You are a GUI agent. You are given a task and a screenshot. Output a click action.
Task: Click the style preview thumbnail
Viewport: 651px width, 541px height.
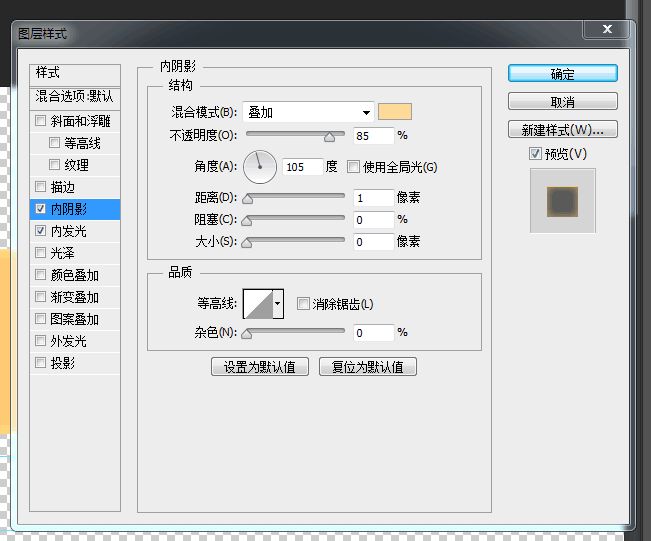coord(563,201)
